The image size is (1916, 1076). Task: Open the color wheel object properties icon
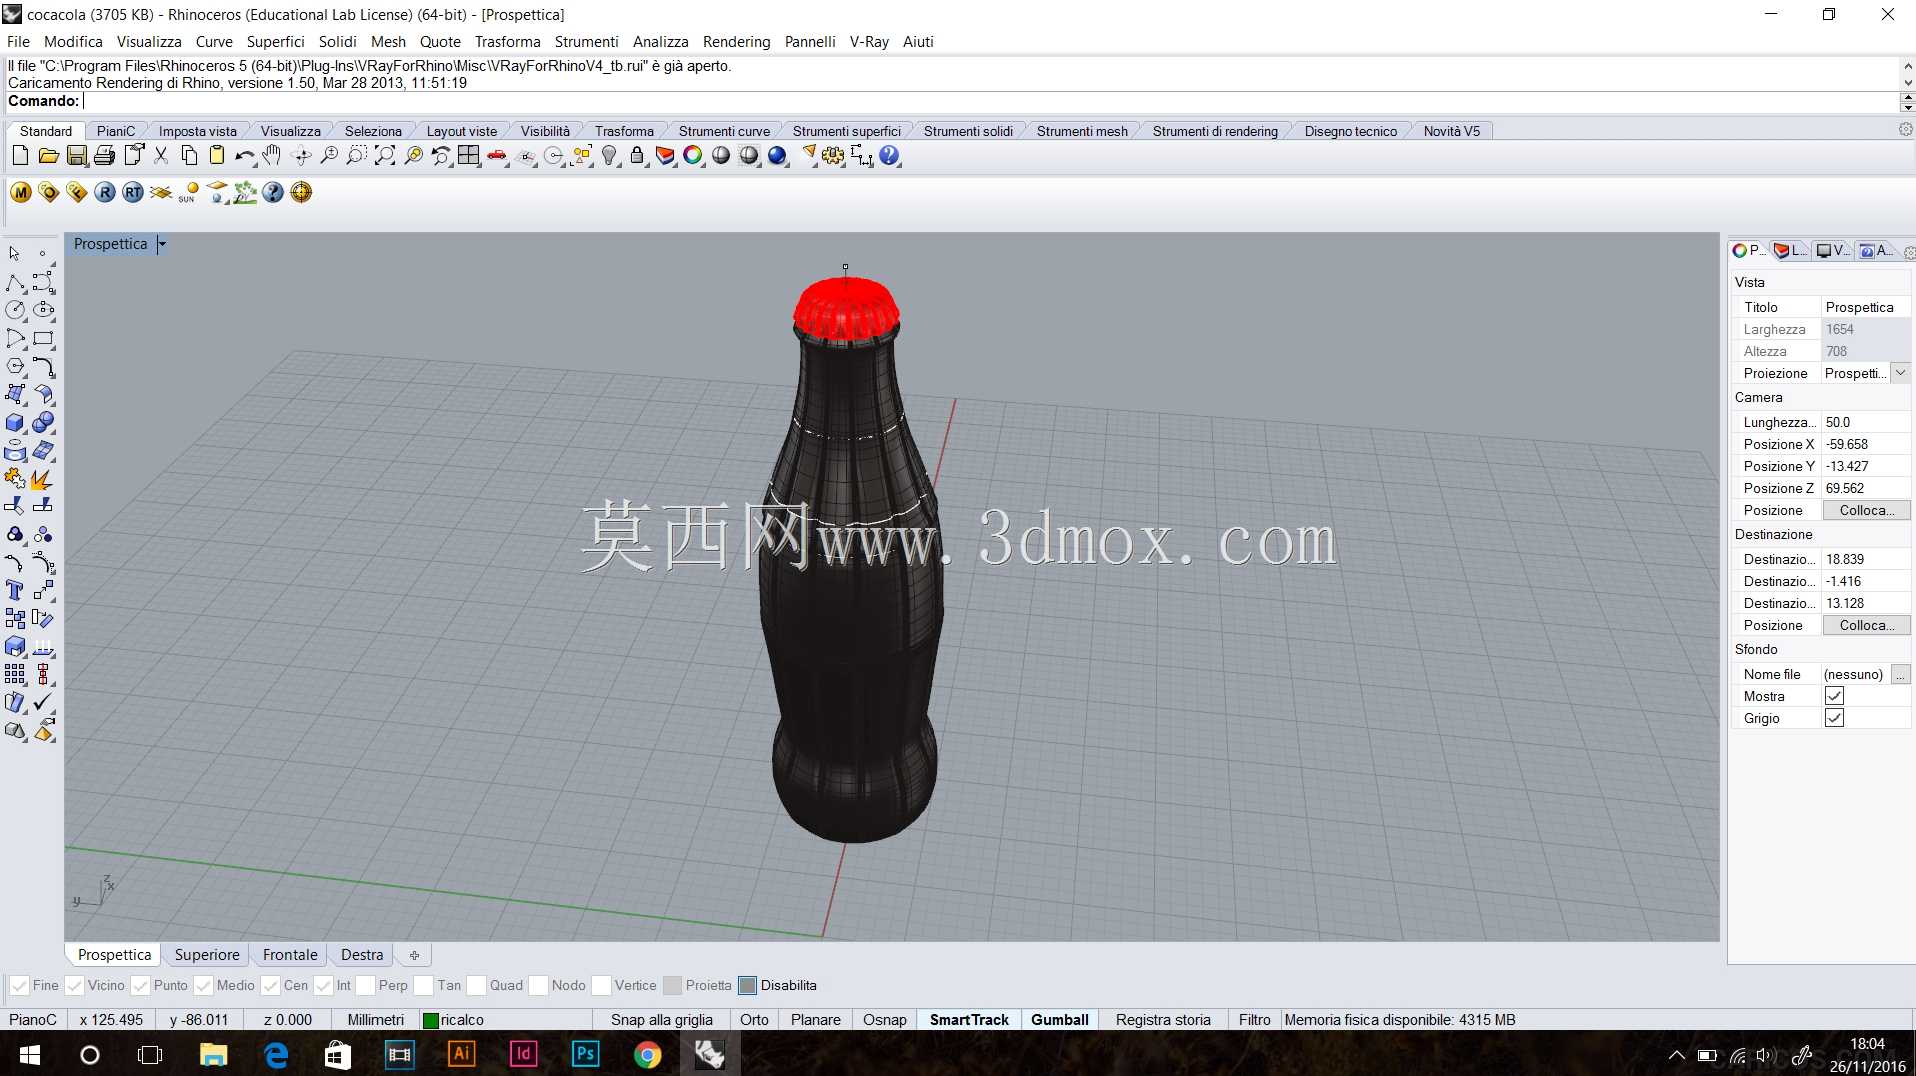pos(693,156)
